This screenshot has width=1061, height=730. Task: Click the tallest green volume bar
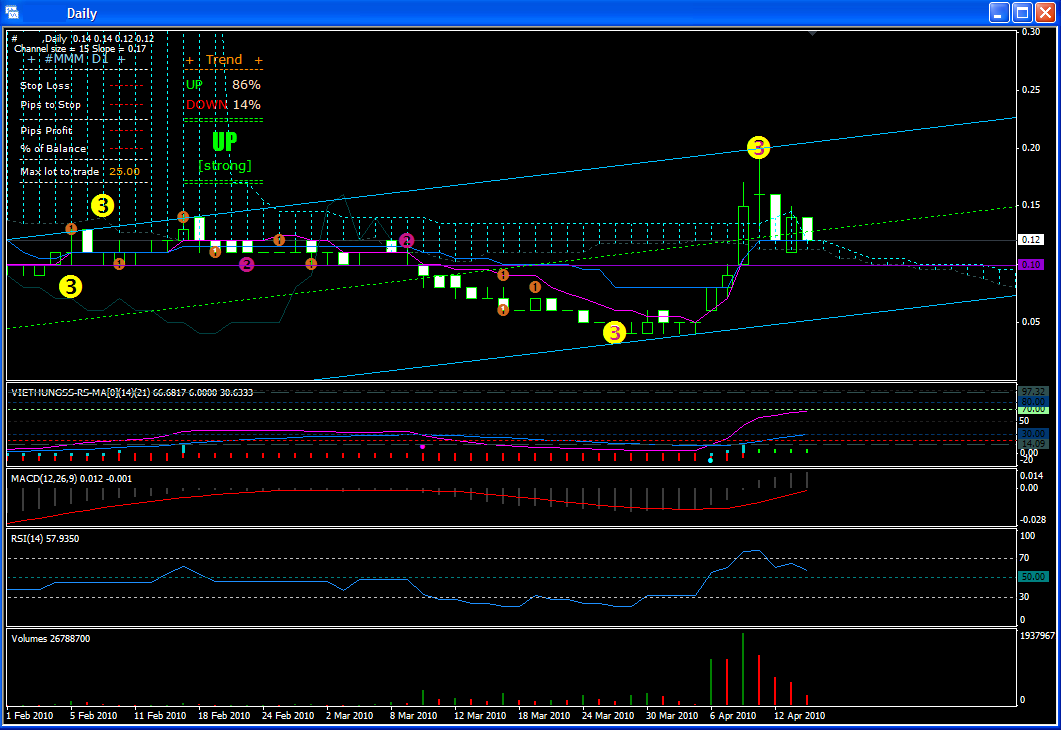[743, 669]
